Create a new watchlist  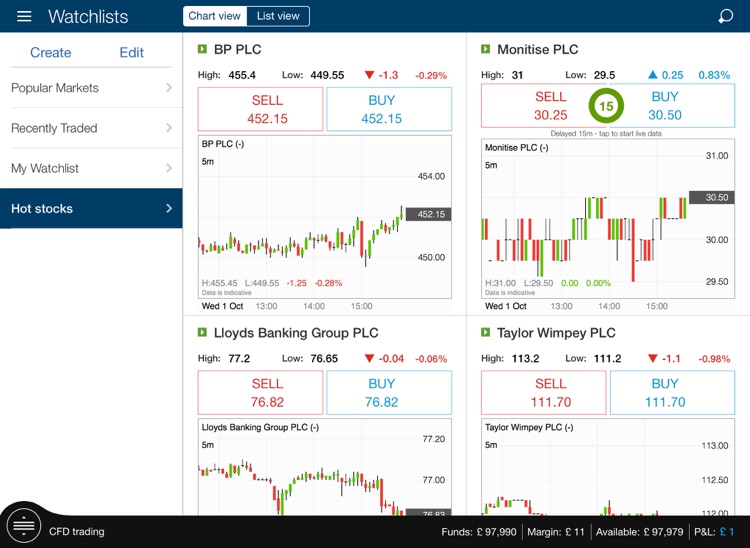(x=51, y=52)
